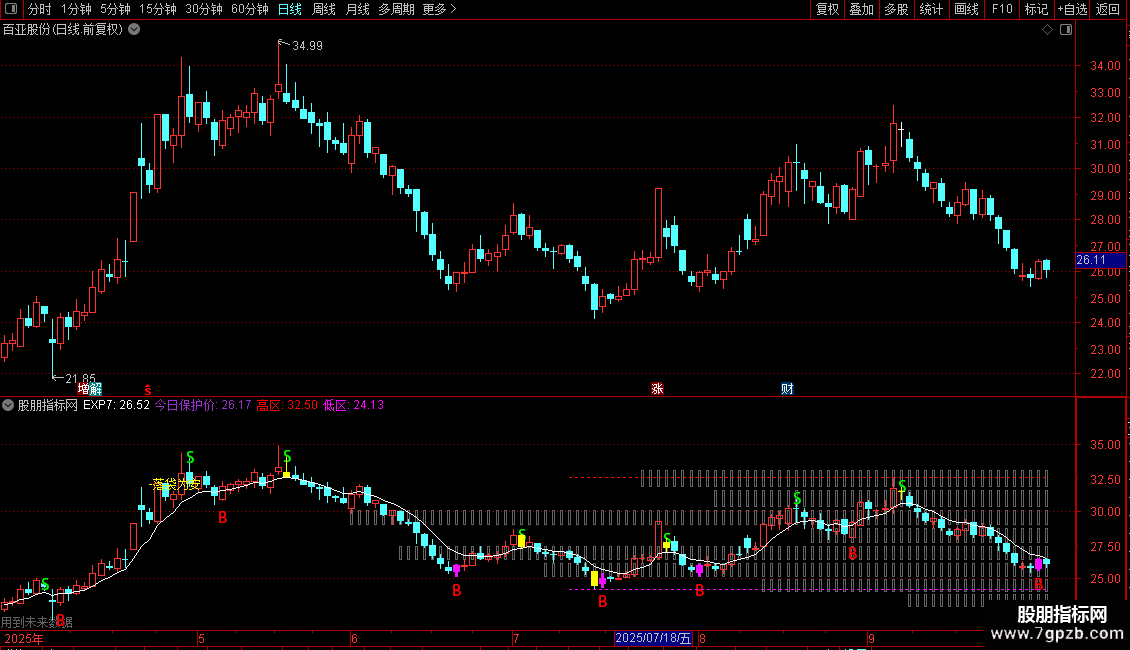Screen dimensions: 1130x650
Task: Open the 多股 multi-stock view
Action: pyautogui.click(x=896, y=9)
